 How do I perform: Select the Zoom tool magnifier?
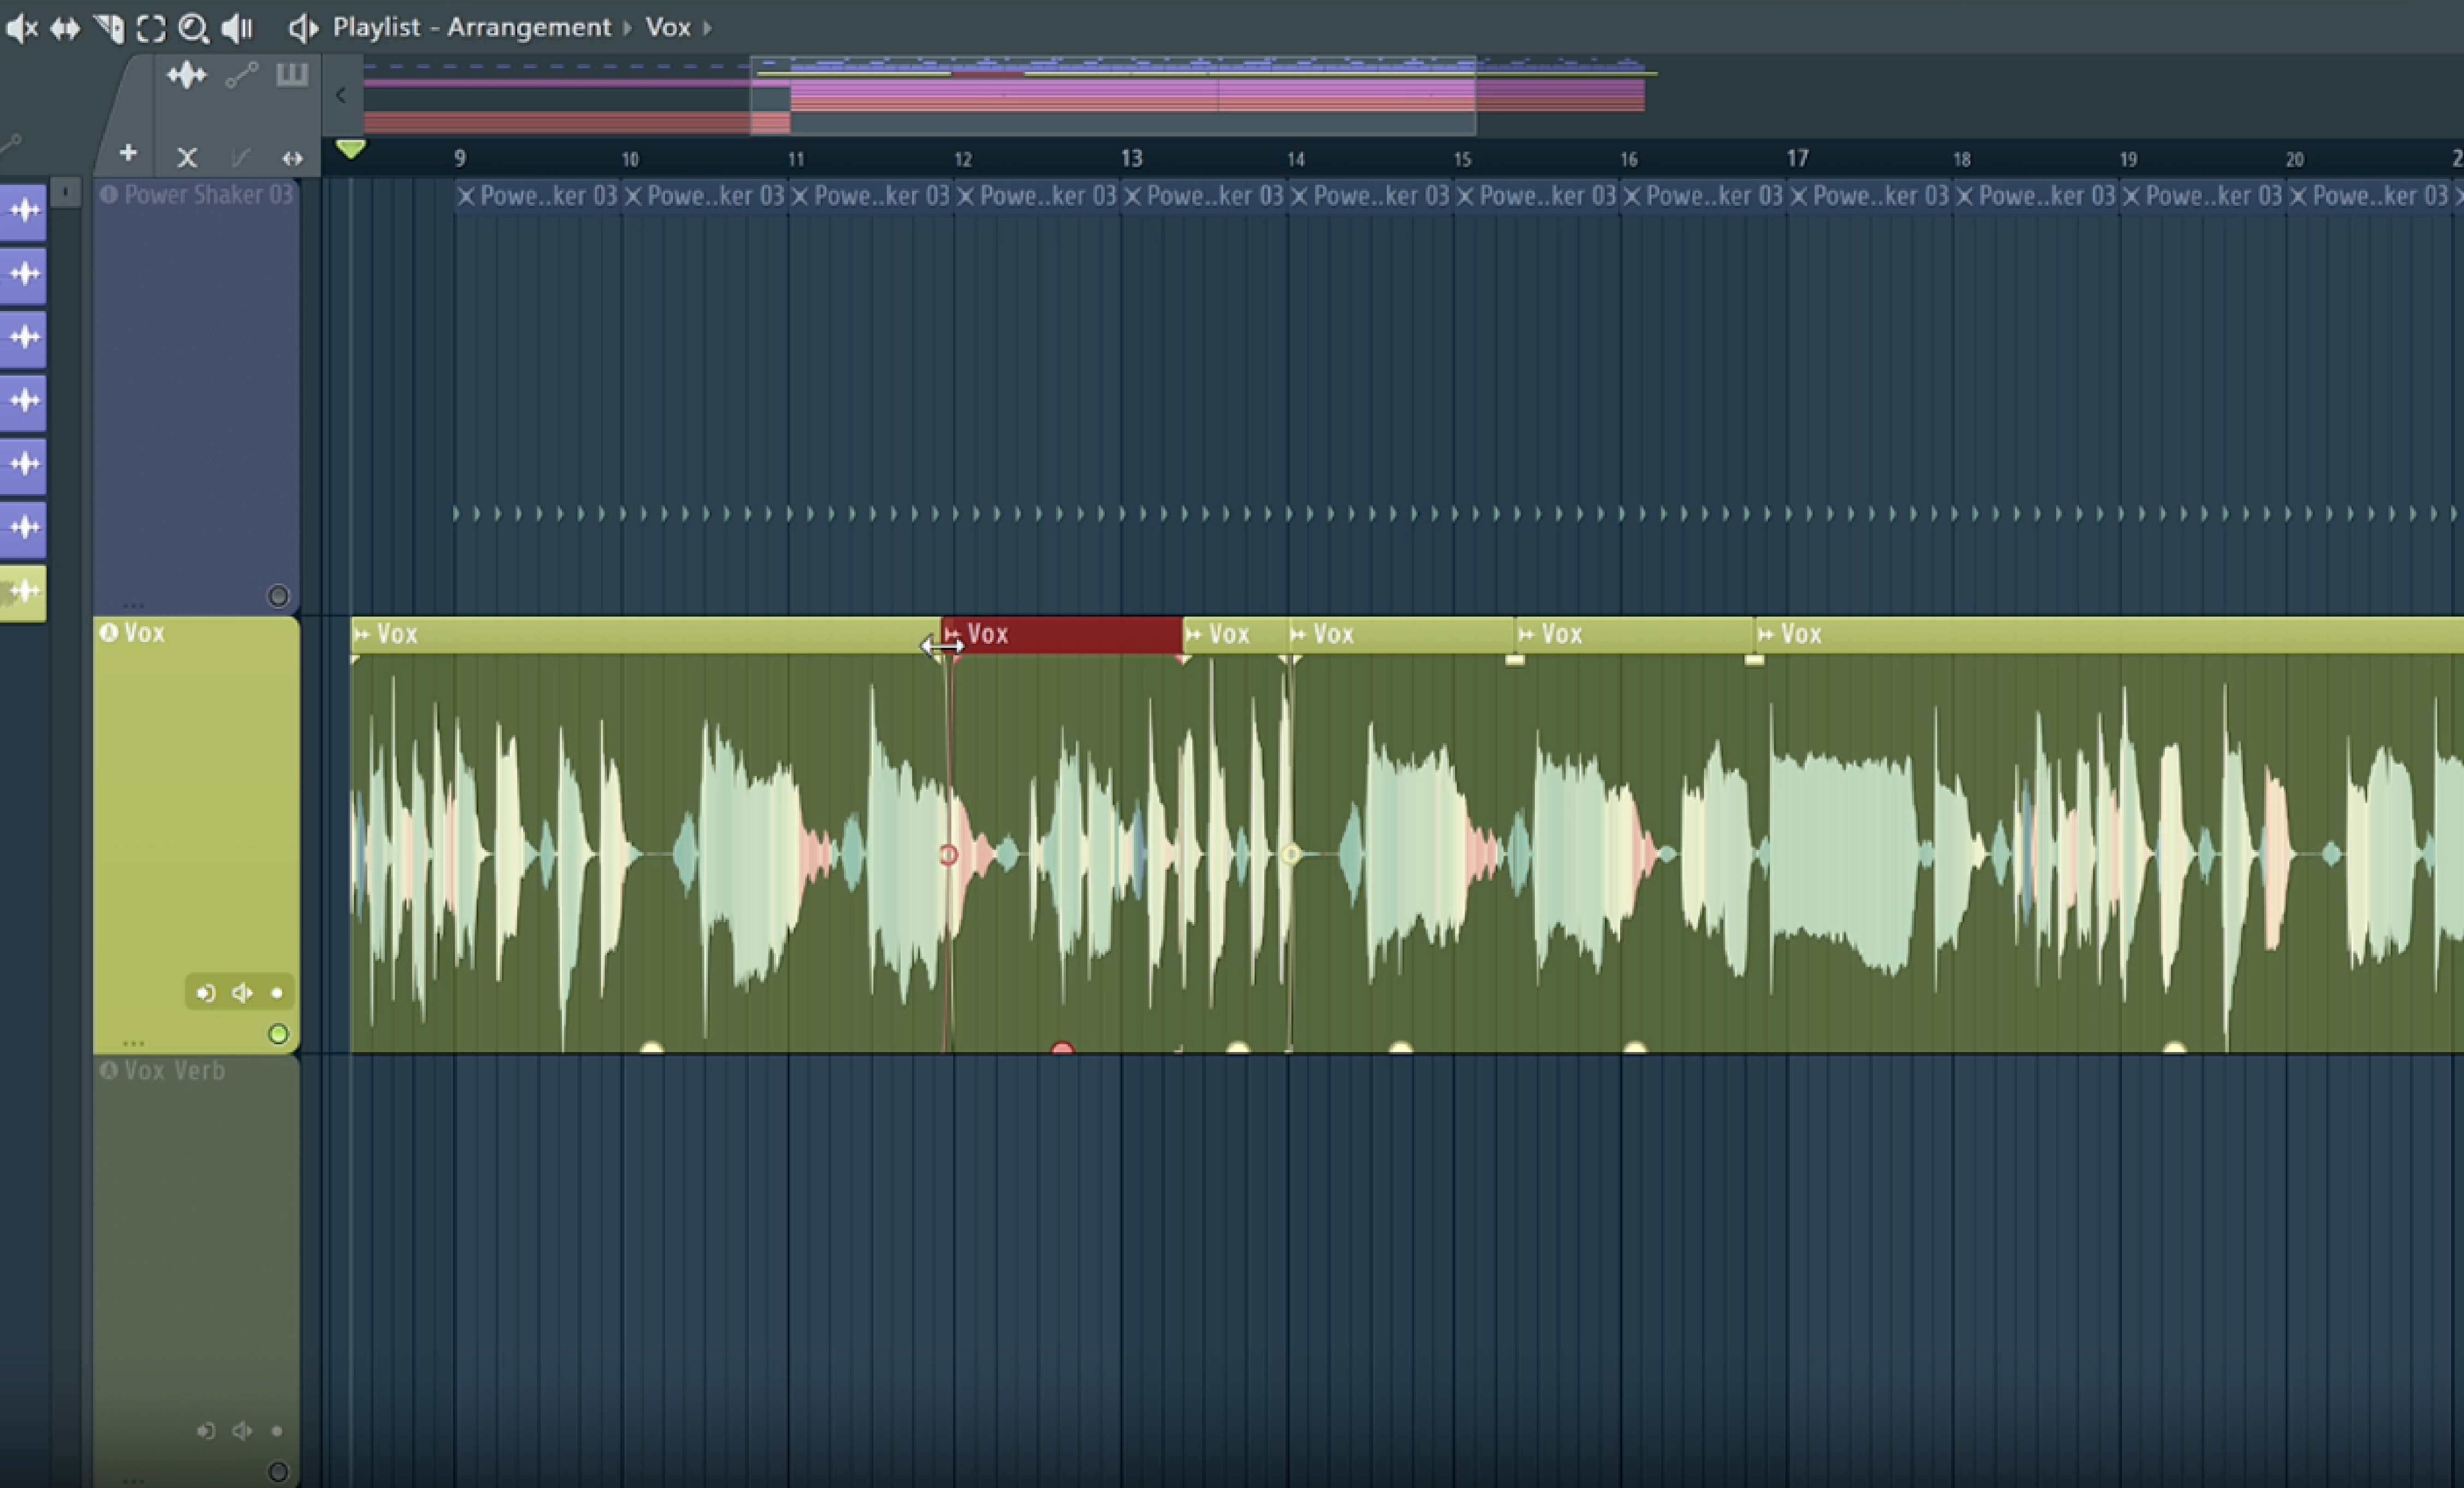(x=193, y=28)
